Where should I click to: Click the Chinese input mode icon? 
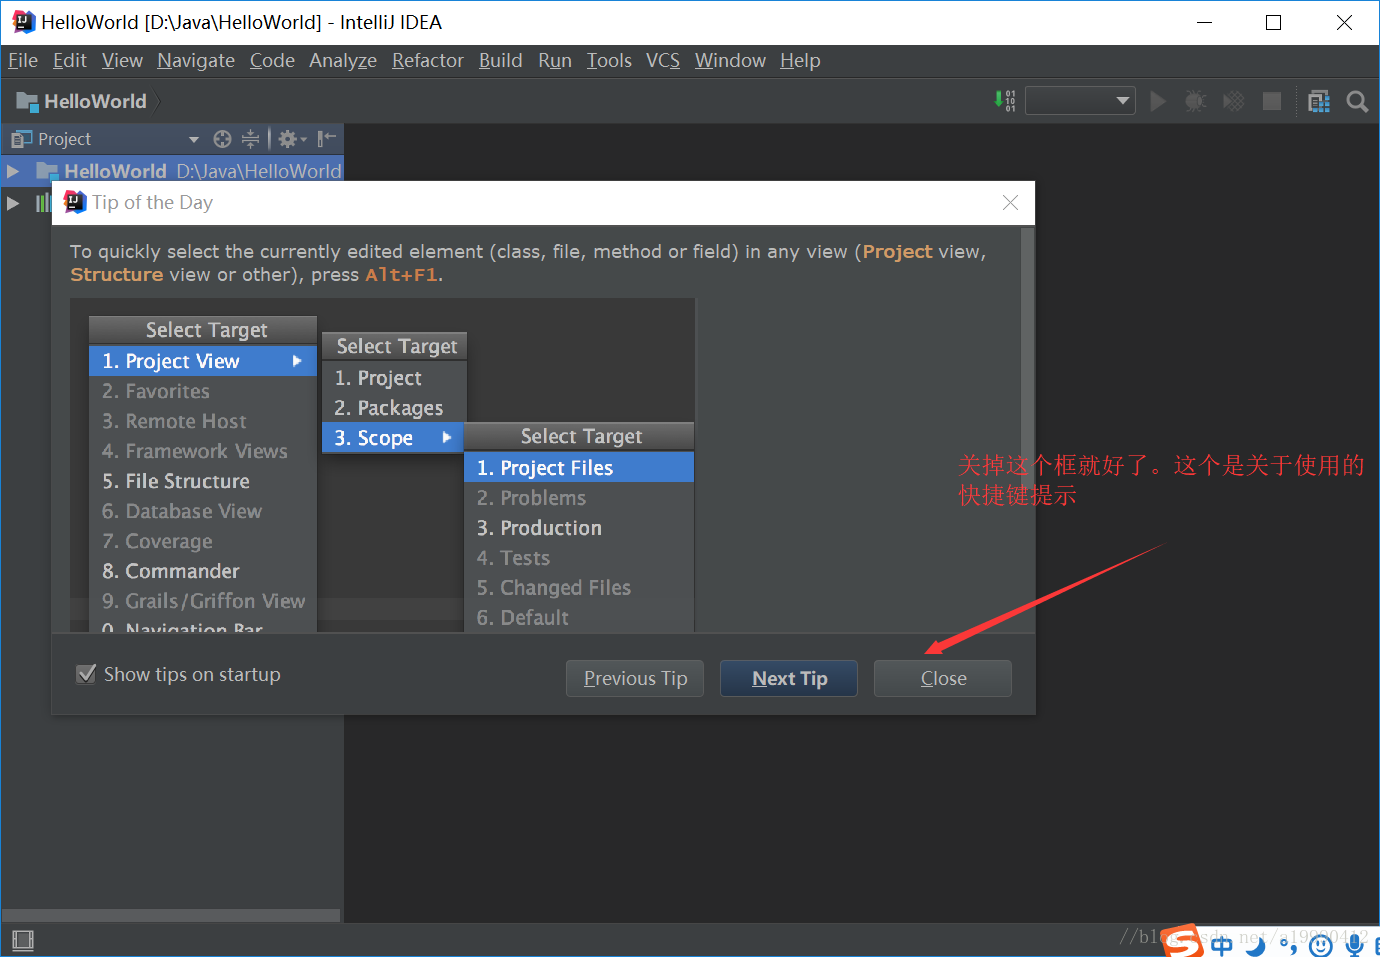[x=1222, y=945]
